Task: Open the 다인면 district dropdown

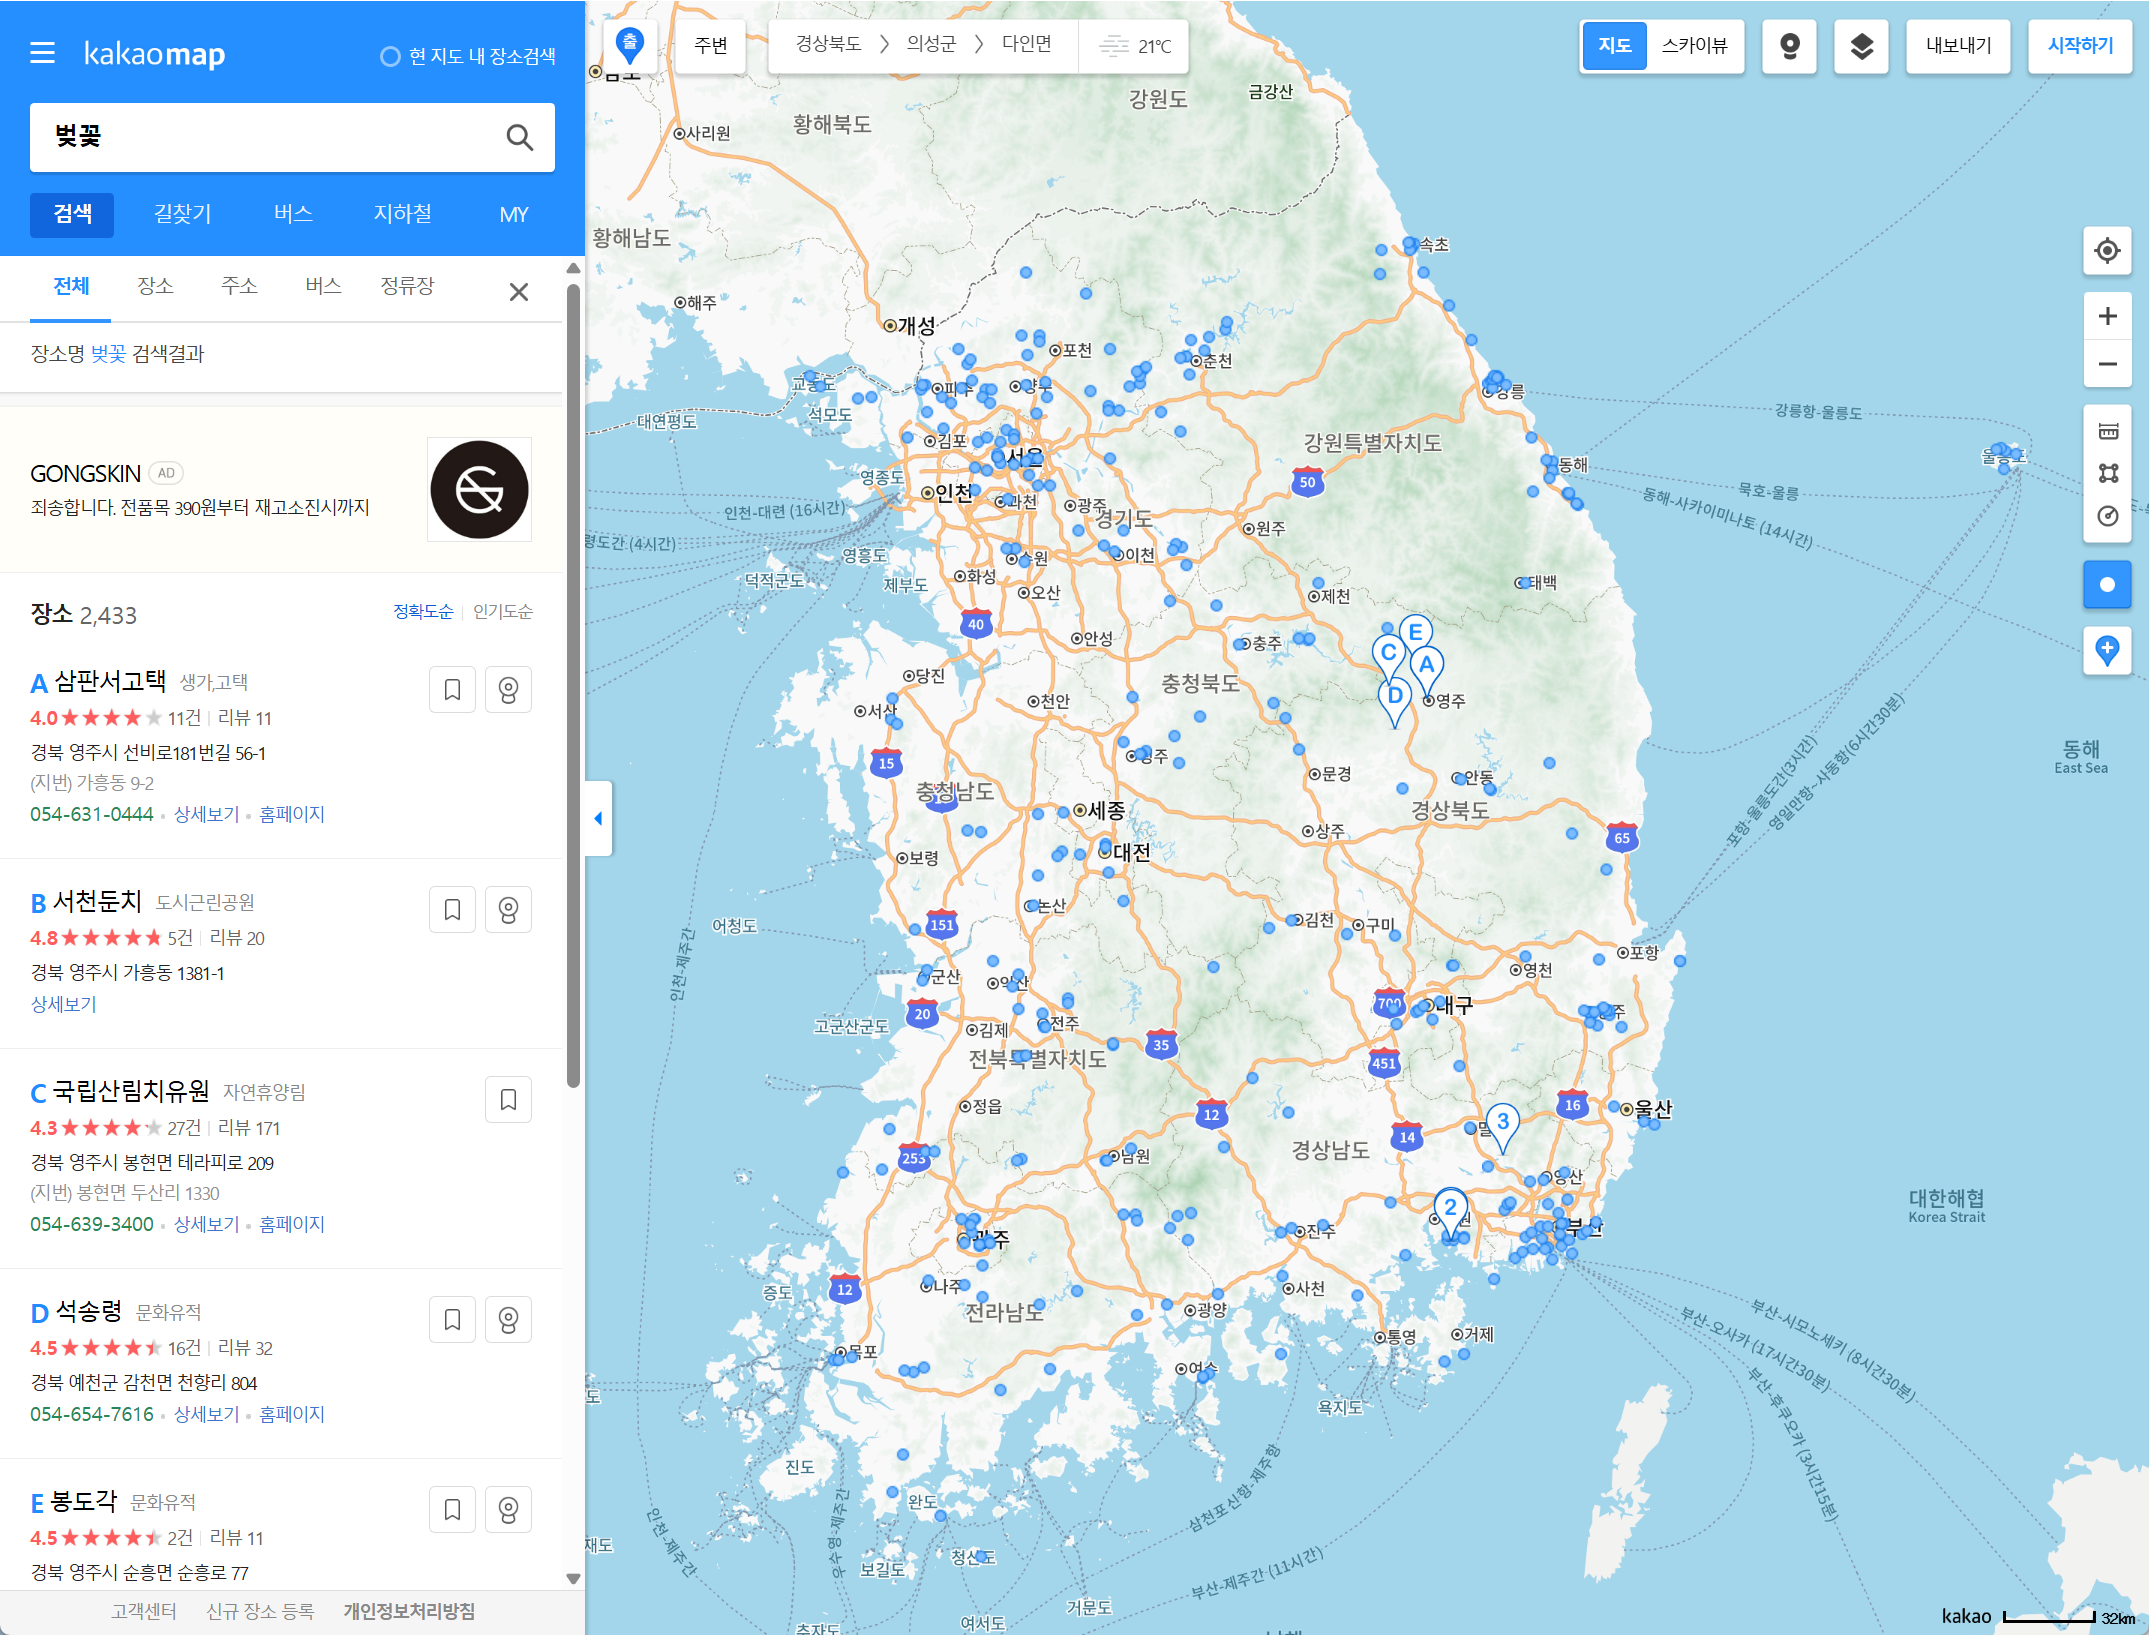Action: 1026,44
